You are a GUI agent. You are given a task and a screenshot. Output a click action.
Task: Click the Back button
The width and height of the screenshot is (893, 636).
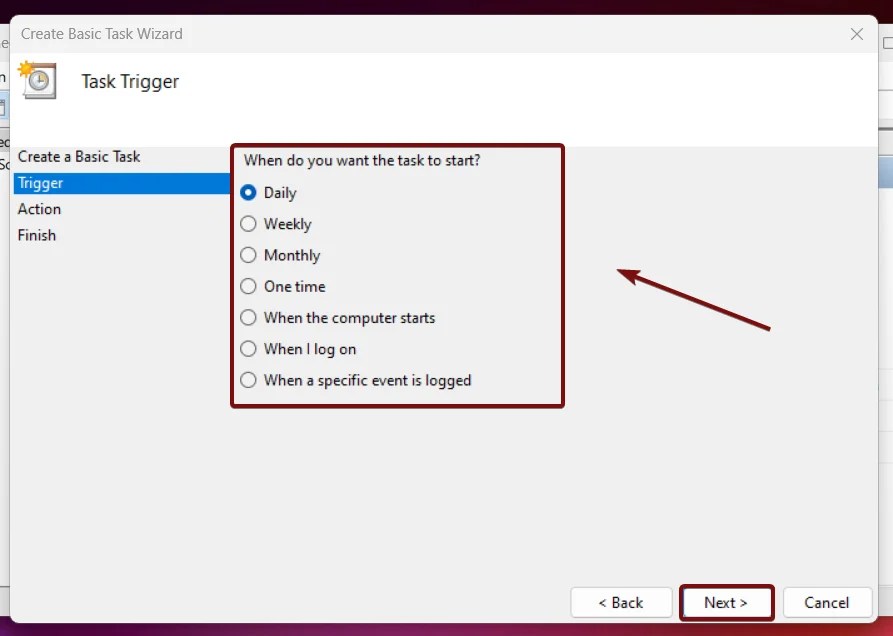point(621,602)
